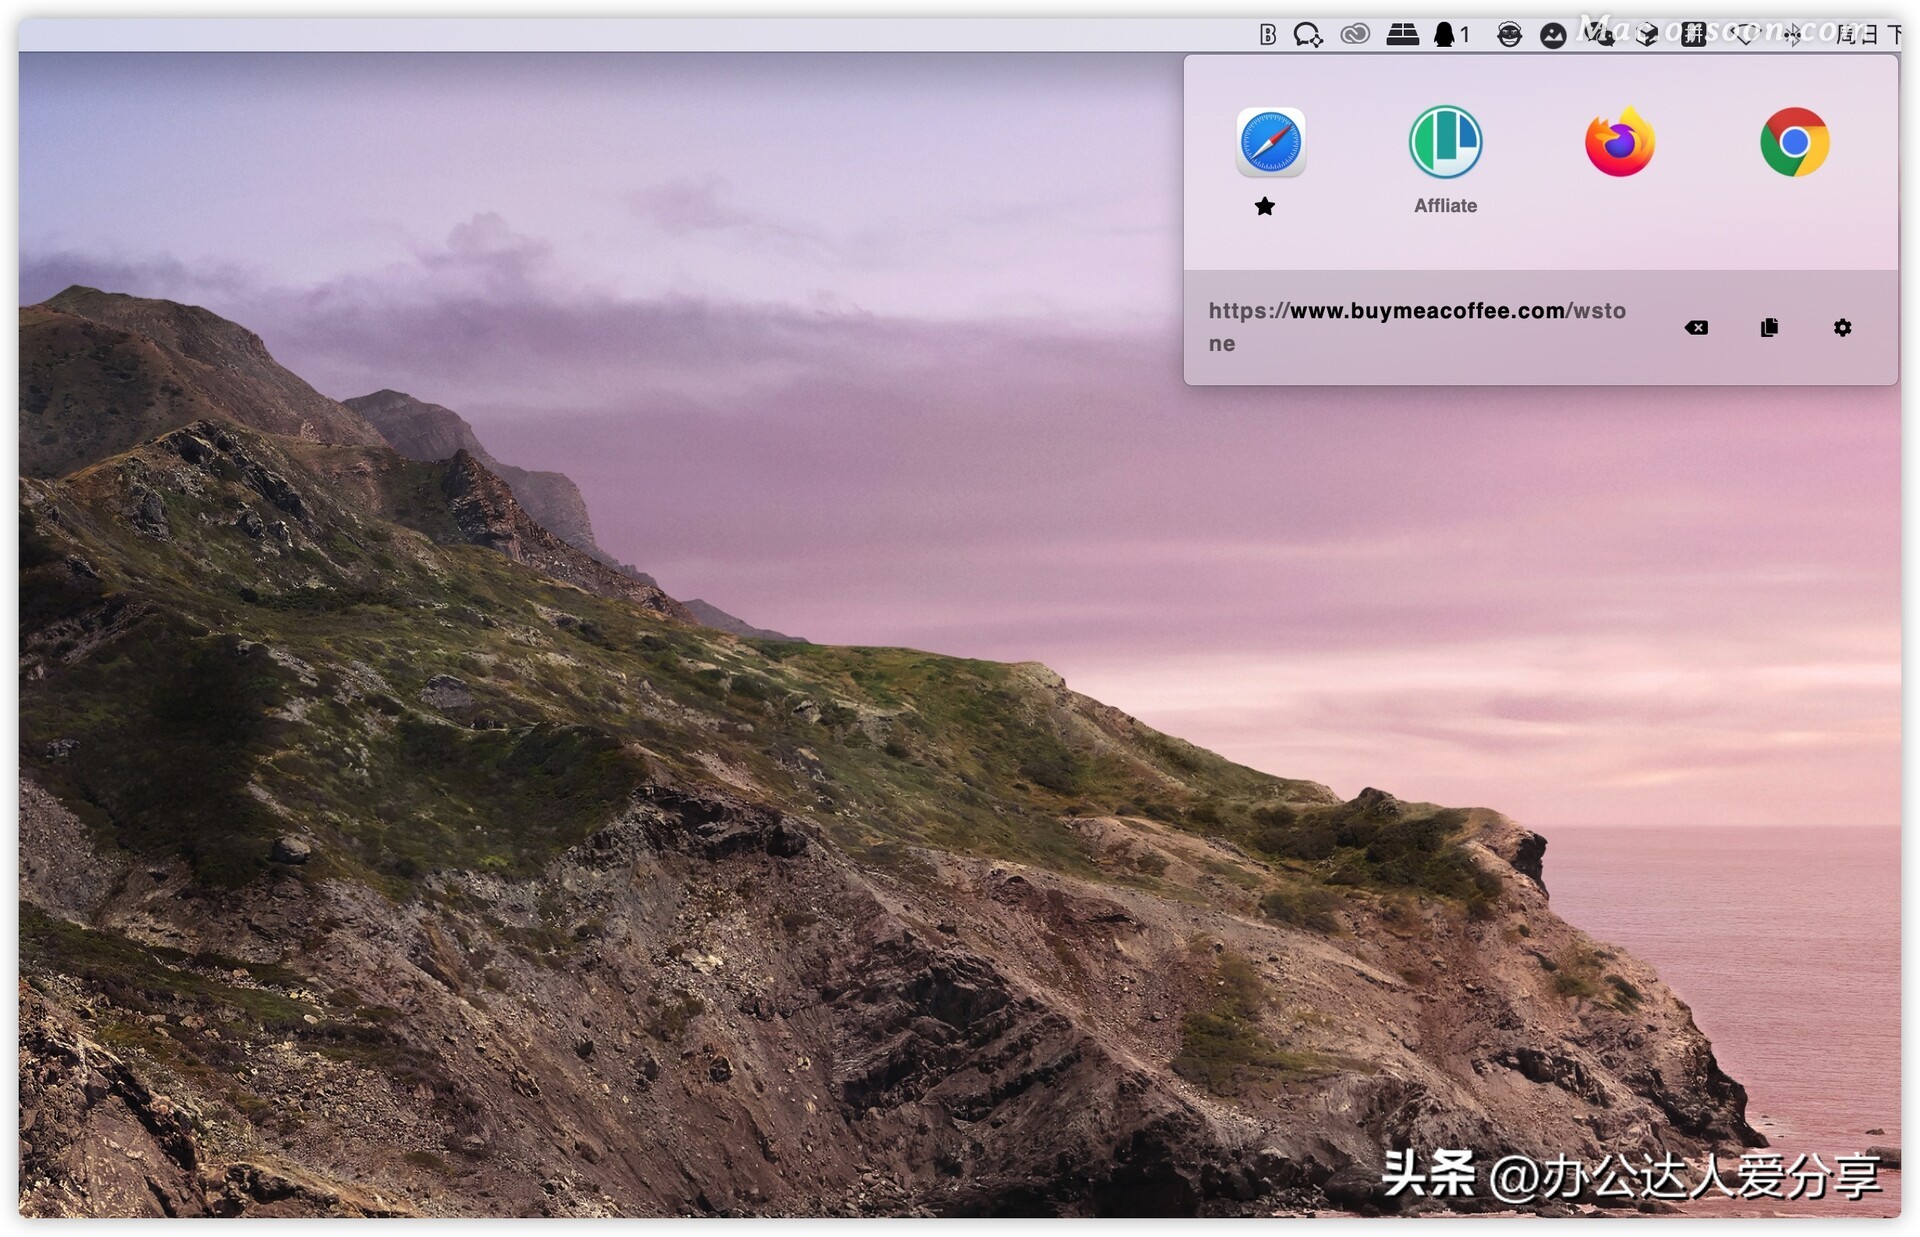The image size is (1920, 1237).
Task: Click the stacked layers menu bar icon
Action: 1402,34
